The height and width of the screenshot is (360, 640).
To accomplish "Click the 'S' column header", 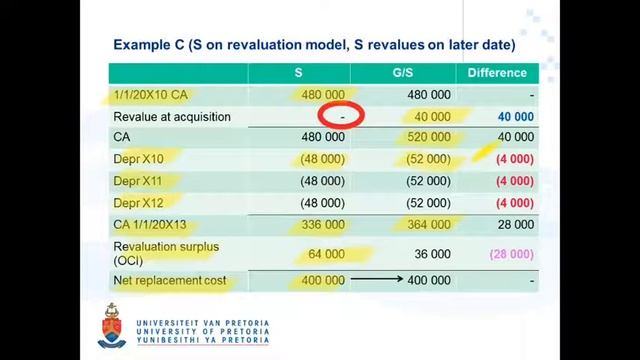I will coord(298,73).
